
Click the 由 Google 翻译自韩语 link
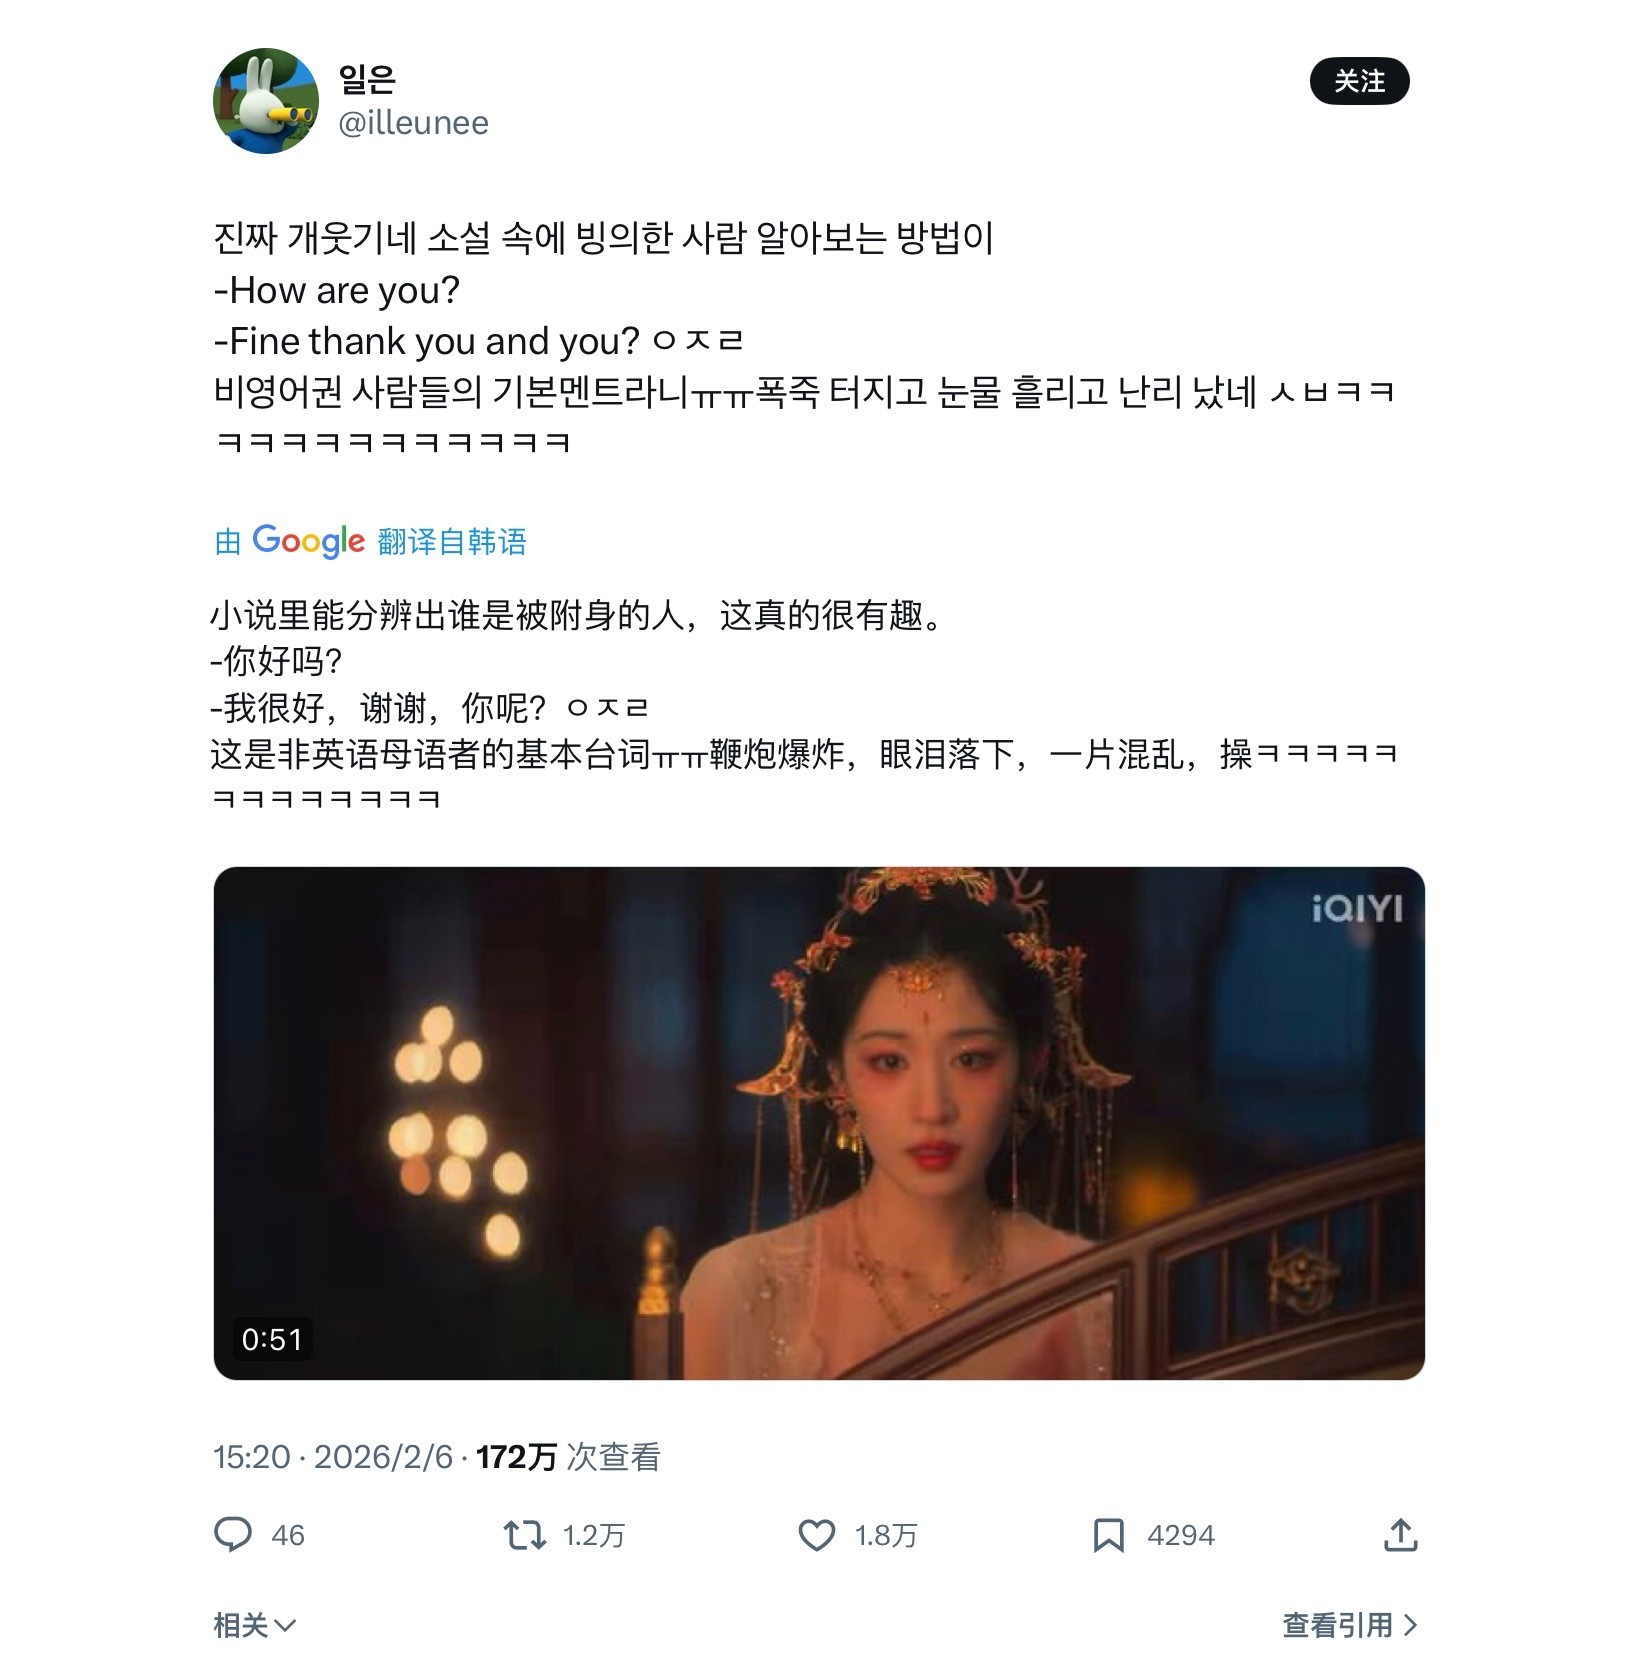coord(370,541)
